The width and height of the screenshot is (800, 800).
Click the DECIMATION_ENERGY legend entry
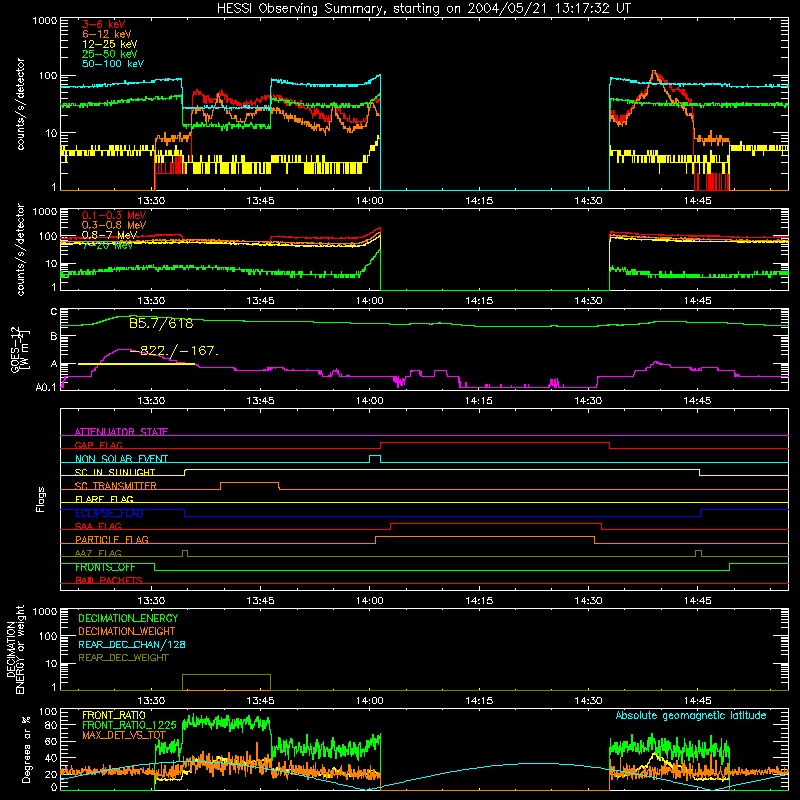[128, 618]
